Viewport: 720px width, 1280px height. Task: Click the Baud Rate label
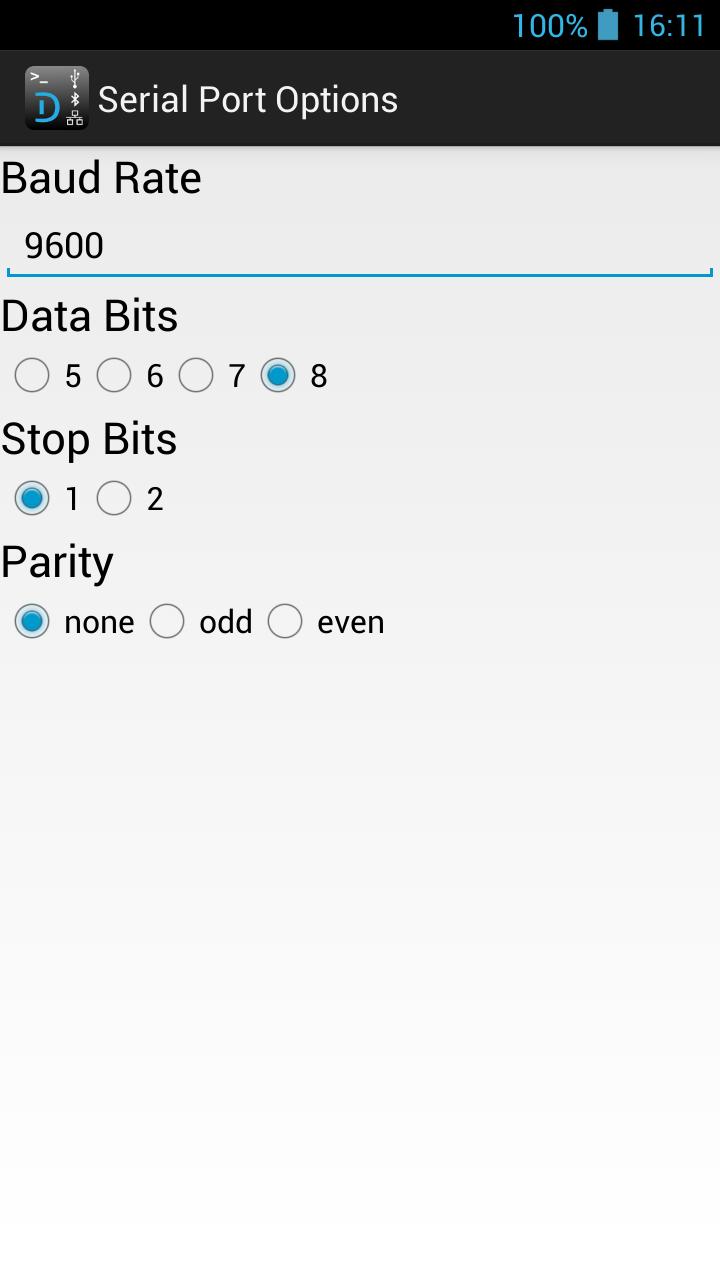click(101, 178)
